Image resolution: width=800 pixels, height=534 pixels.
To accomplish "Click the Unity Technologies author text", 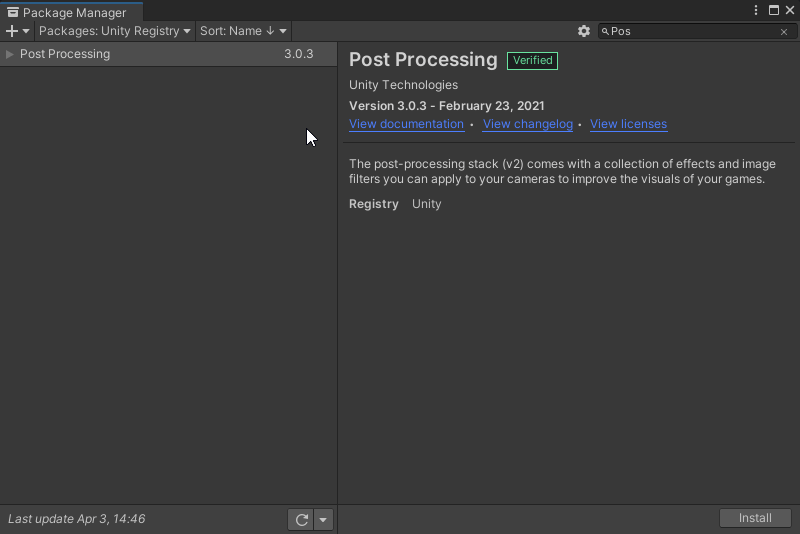I will (403, 85).
